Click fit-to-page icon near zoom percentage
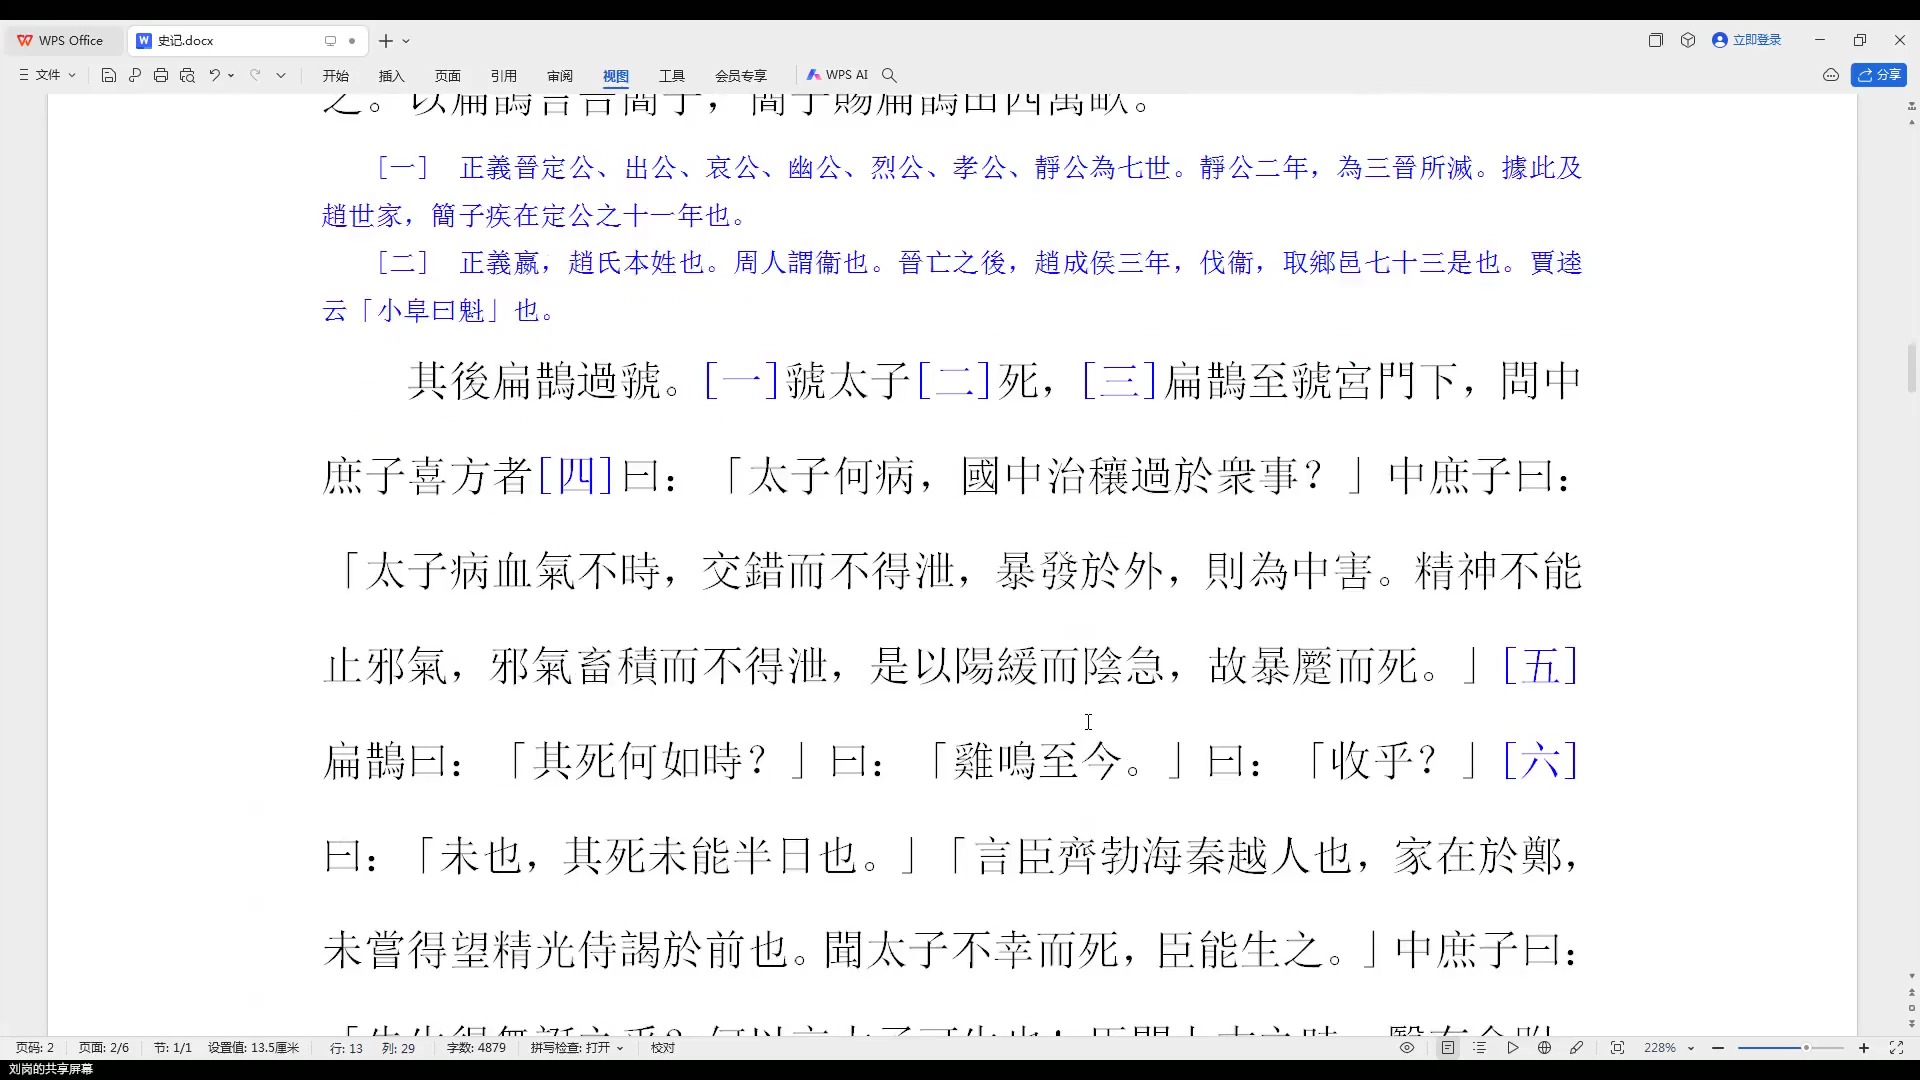The width and height of the screenshot is (1920, 1080). (x=1617, y=1048)
